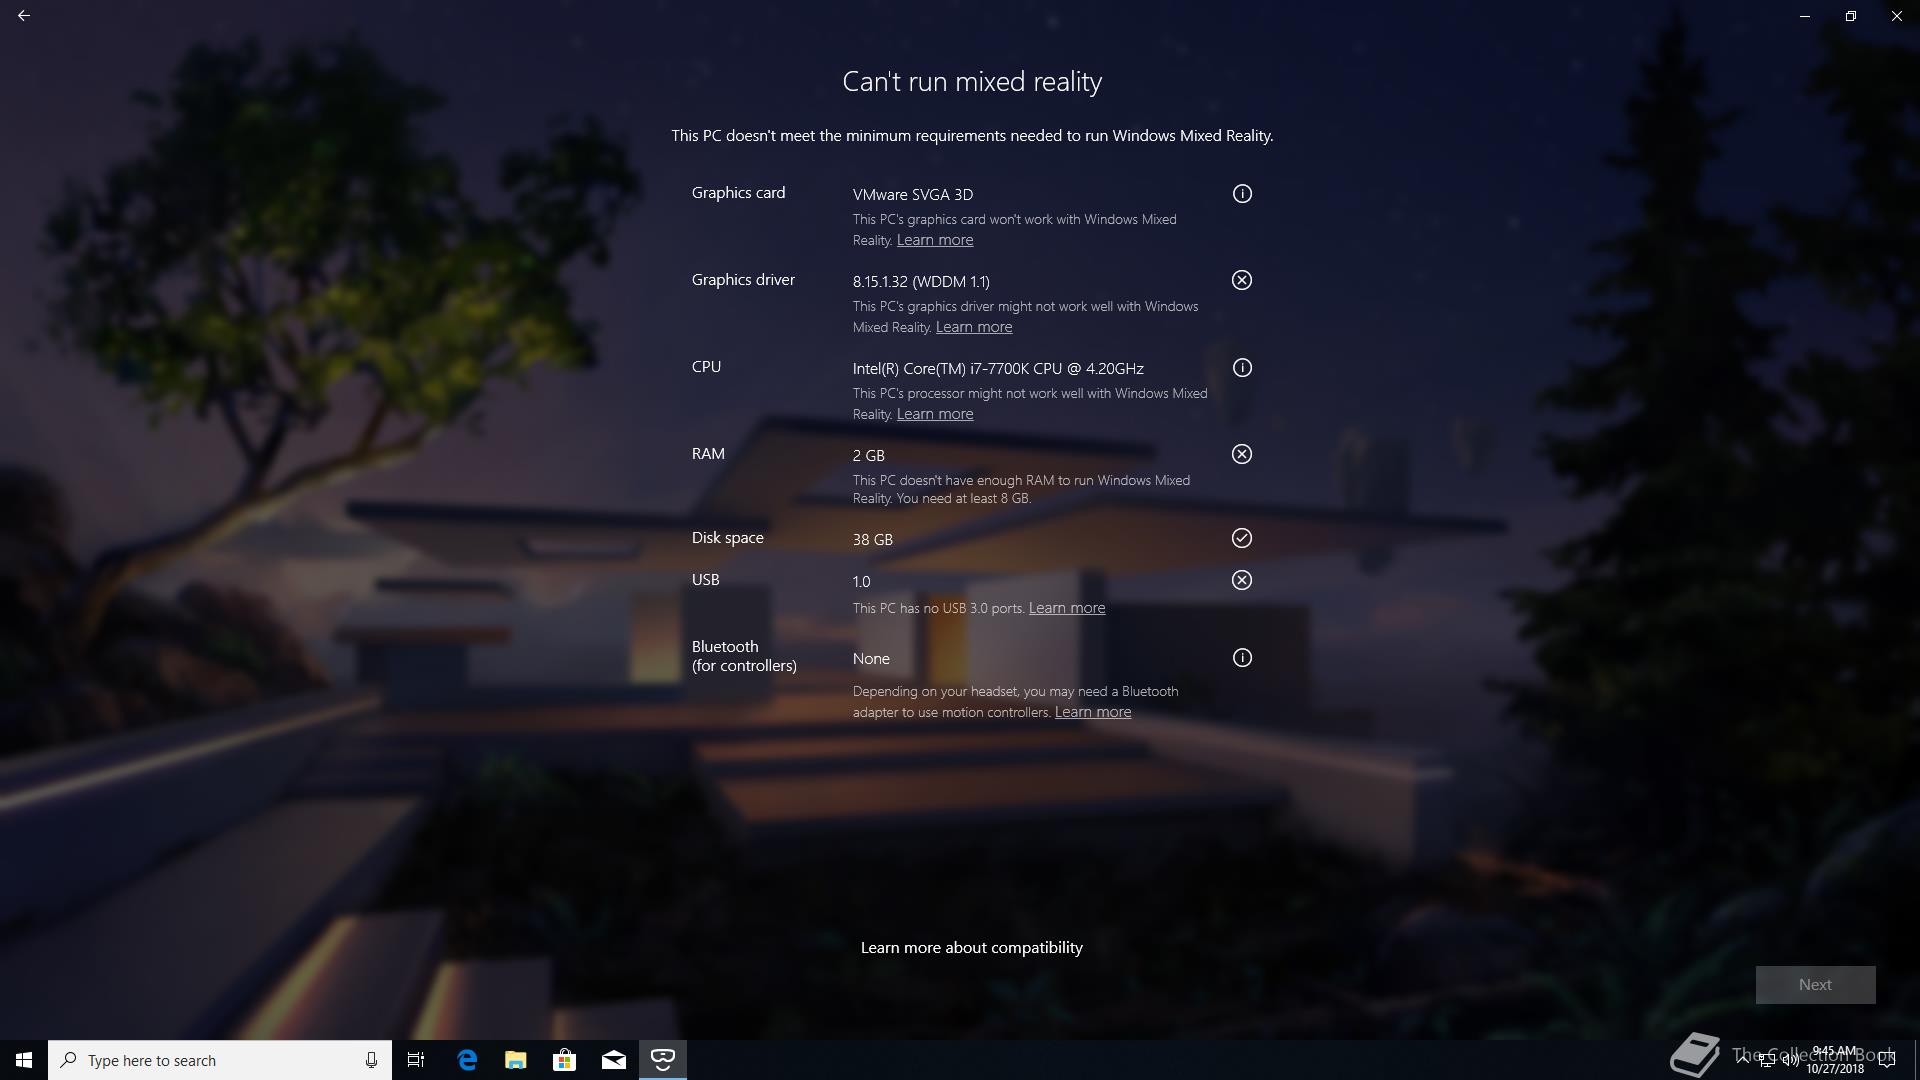Open Learn more link under CPU
This screenshot has width=1920, height=1080.
[934, 414]
